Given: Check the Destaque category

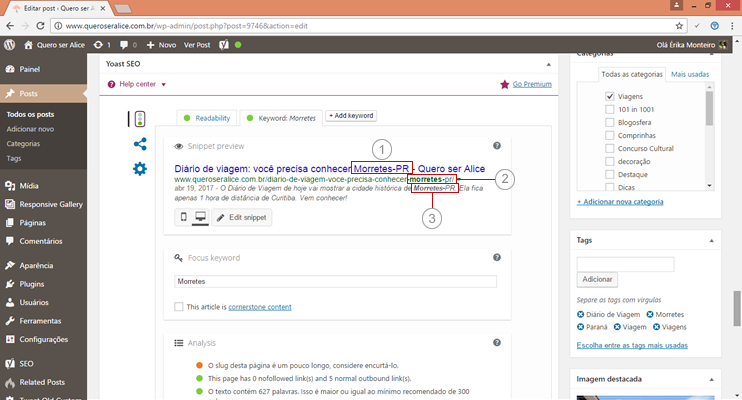Looking at the screenshot, I should 610,174.
